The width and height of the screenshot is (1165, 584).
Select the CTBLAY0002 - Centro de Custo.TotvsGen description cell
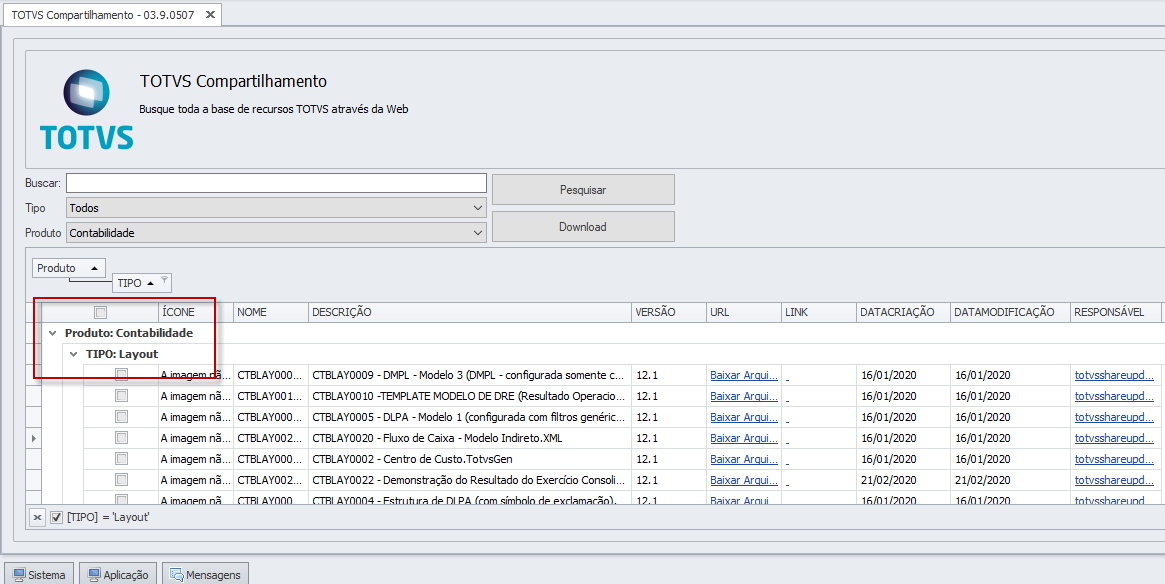tap(470, 458)
